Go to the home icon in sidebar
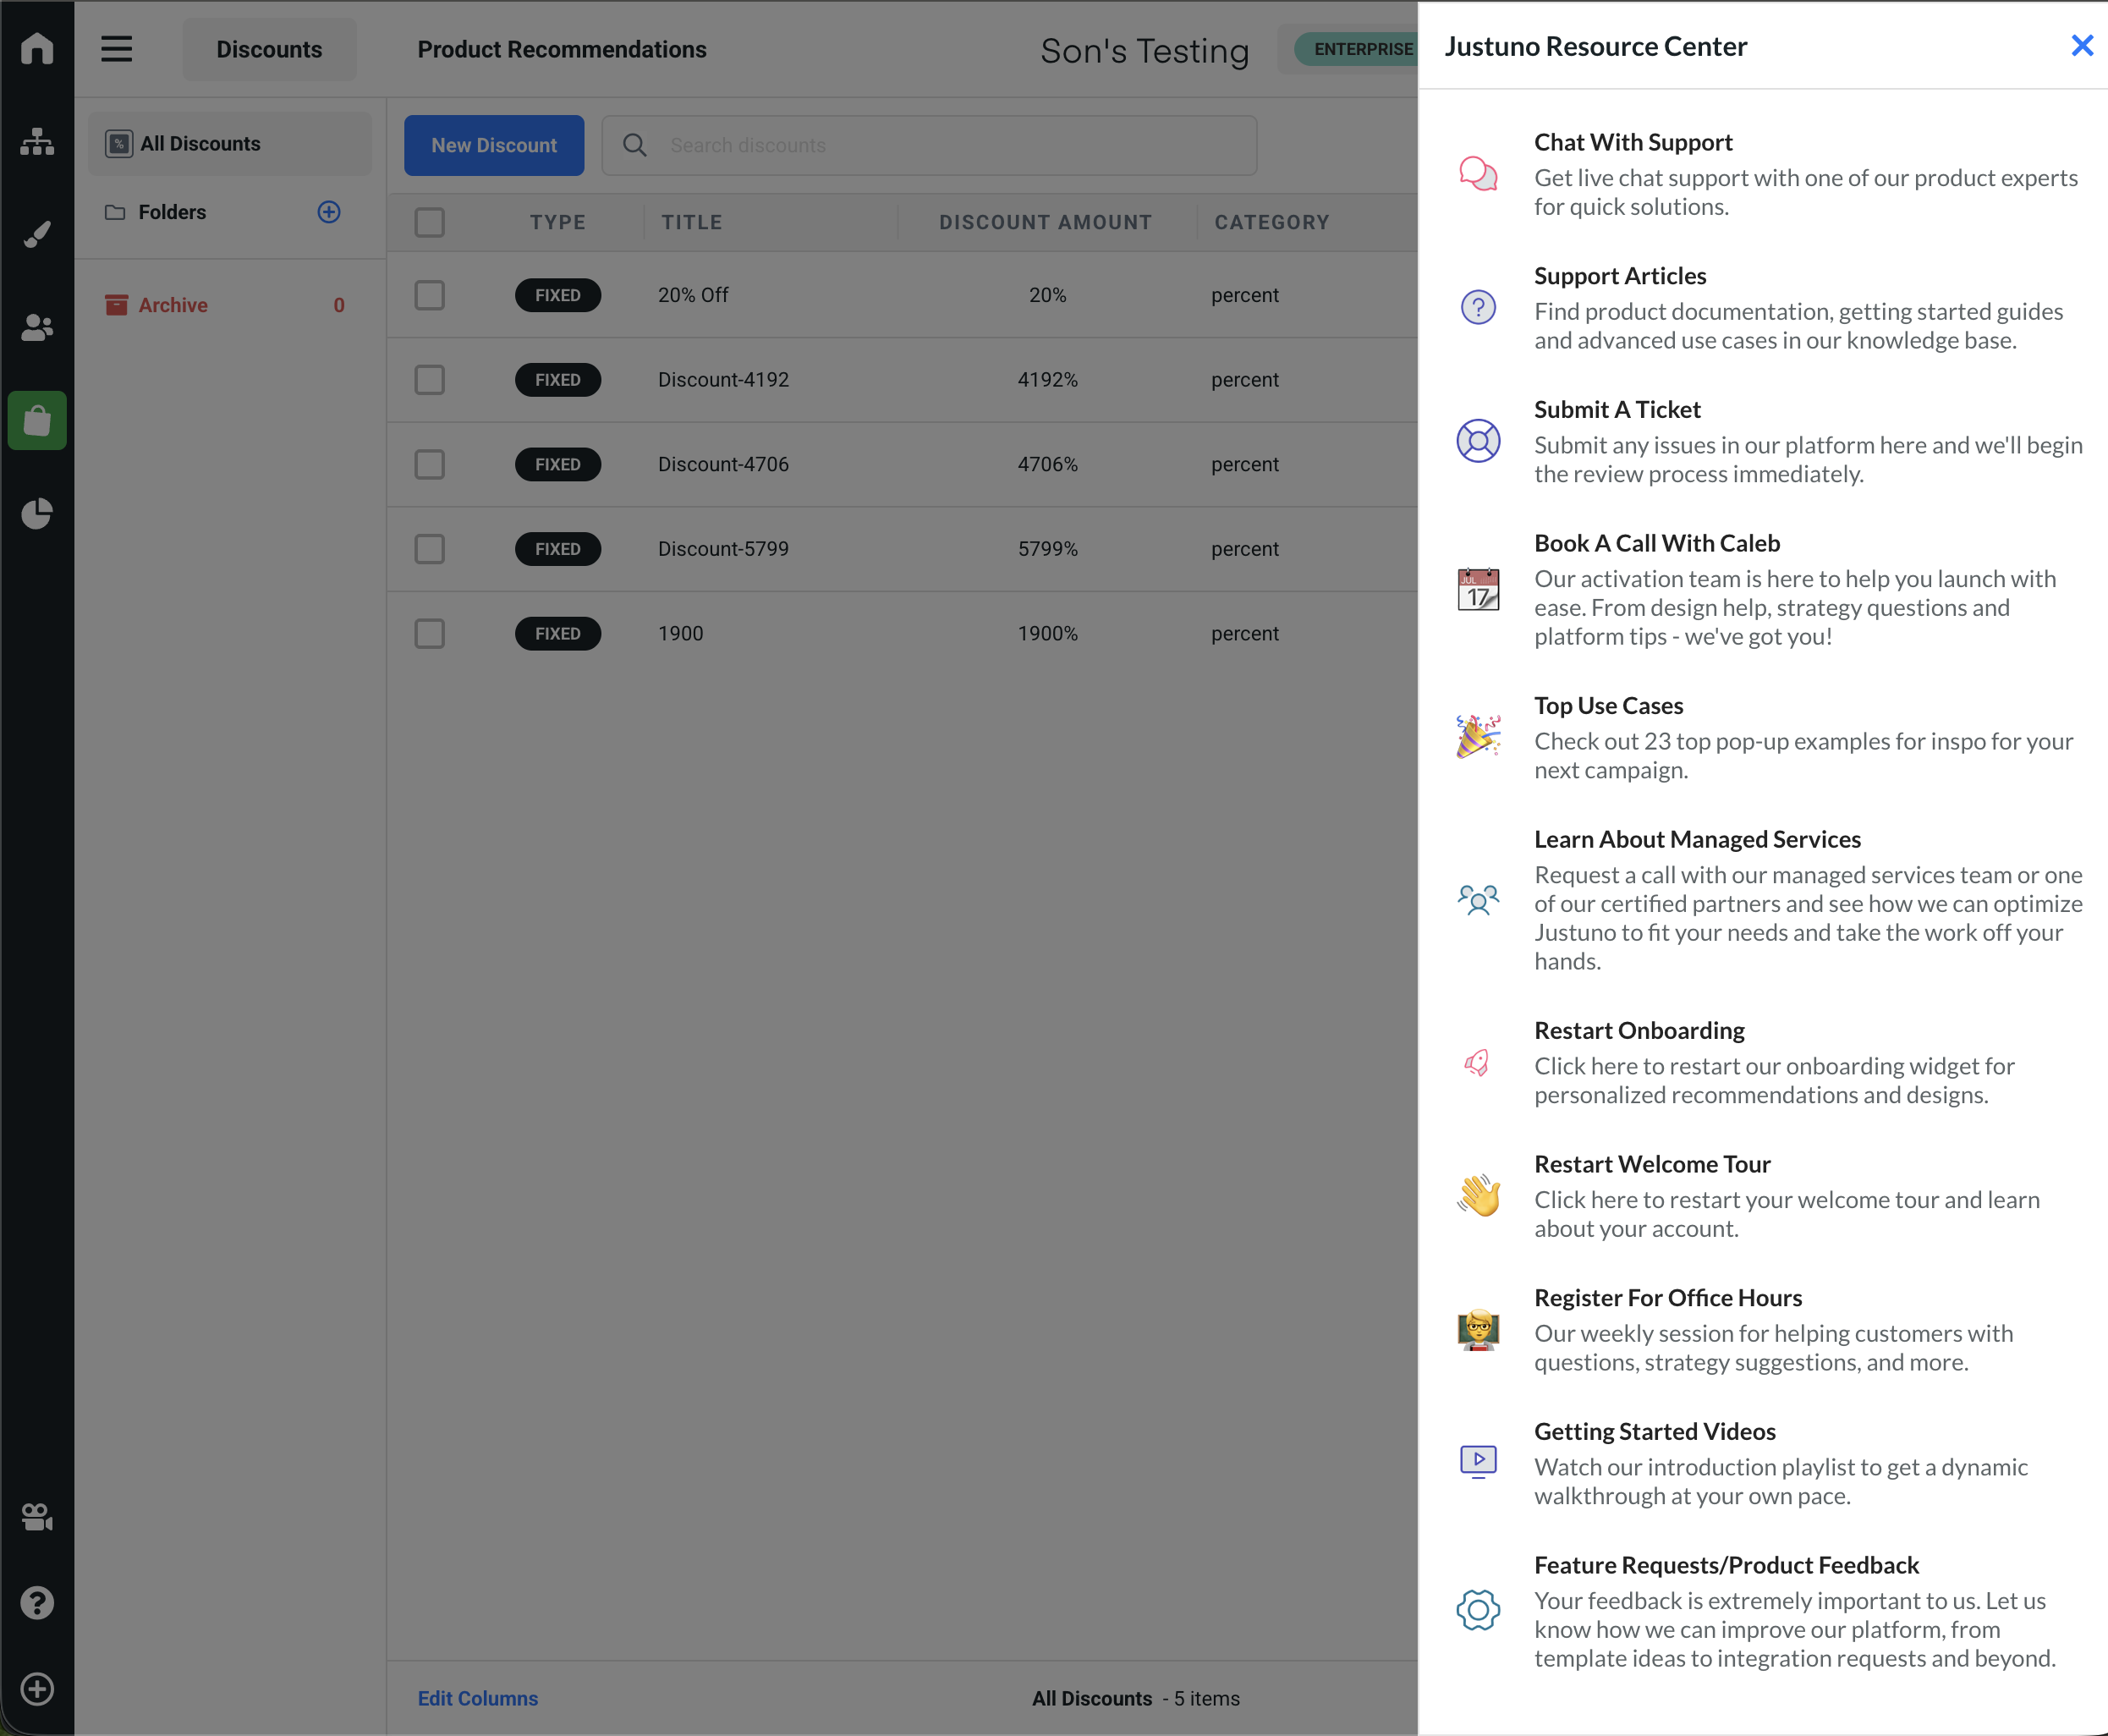Image resolution: width=2108 pixels, height=1736 pixels. [37, 48]
